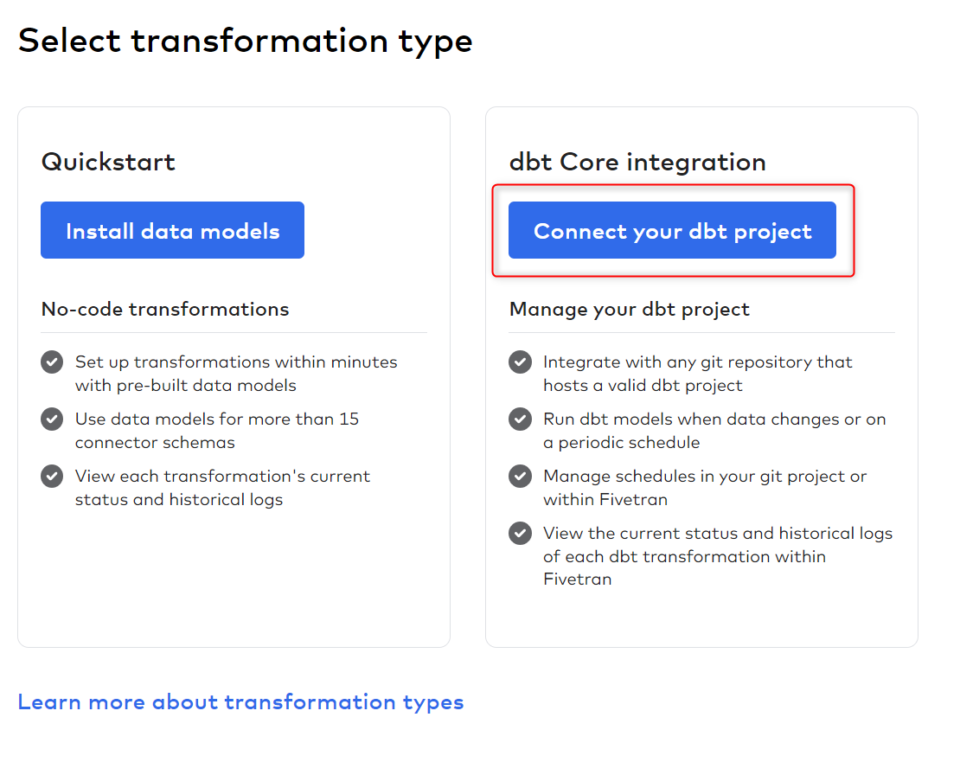Click the checkmark icon beside historical logs under Quickstart

51,476
